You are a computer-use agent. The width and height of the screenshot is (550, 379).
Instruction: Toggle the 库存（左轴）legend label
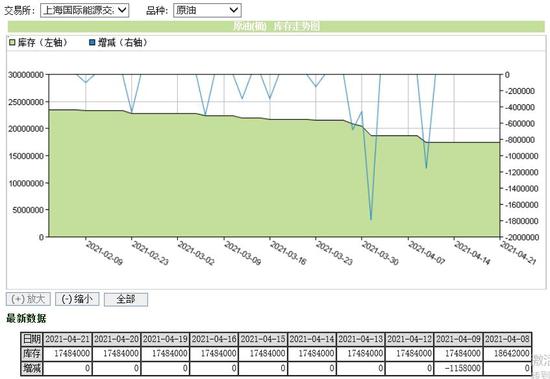point(42,43)
